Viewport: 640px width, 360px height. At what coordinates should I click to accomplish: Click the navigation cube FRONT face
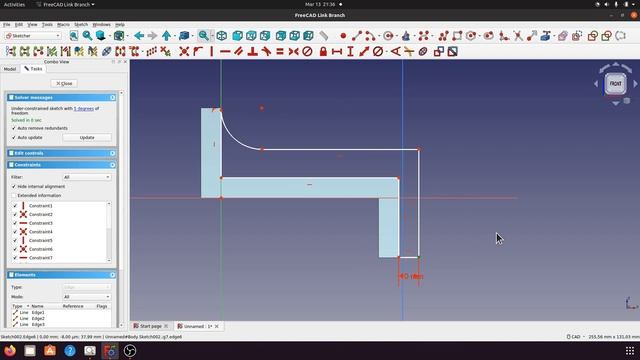pos(616,83)
